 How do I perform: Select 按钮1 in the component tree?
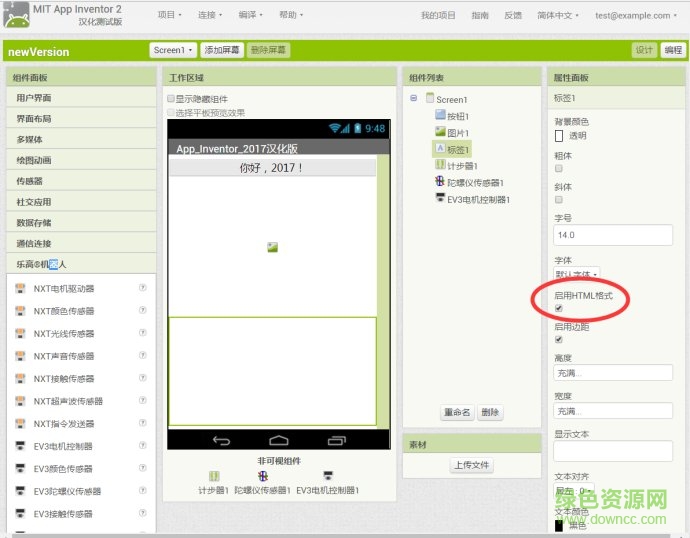(452, 116)
